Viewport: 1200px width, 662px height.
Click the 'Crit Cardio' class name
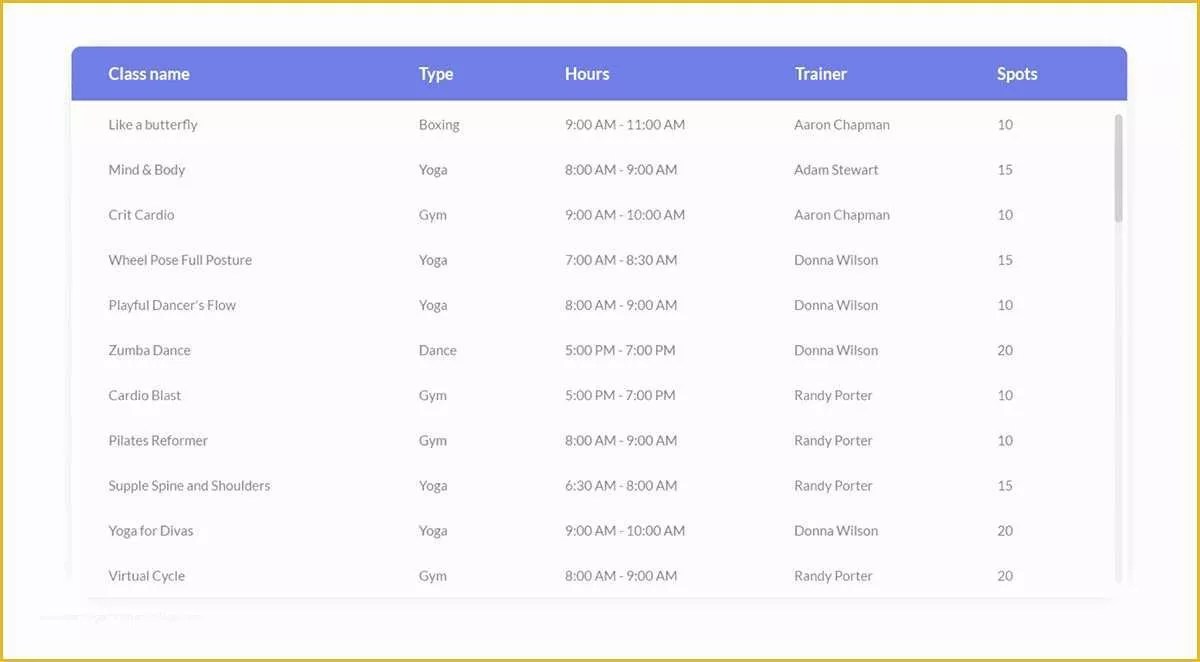pos(141,214)
